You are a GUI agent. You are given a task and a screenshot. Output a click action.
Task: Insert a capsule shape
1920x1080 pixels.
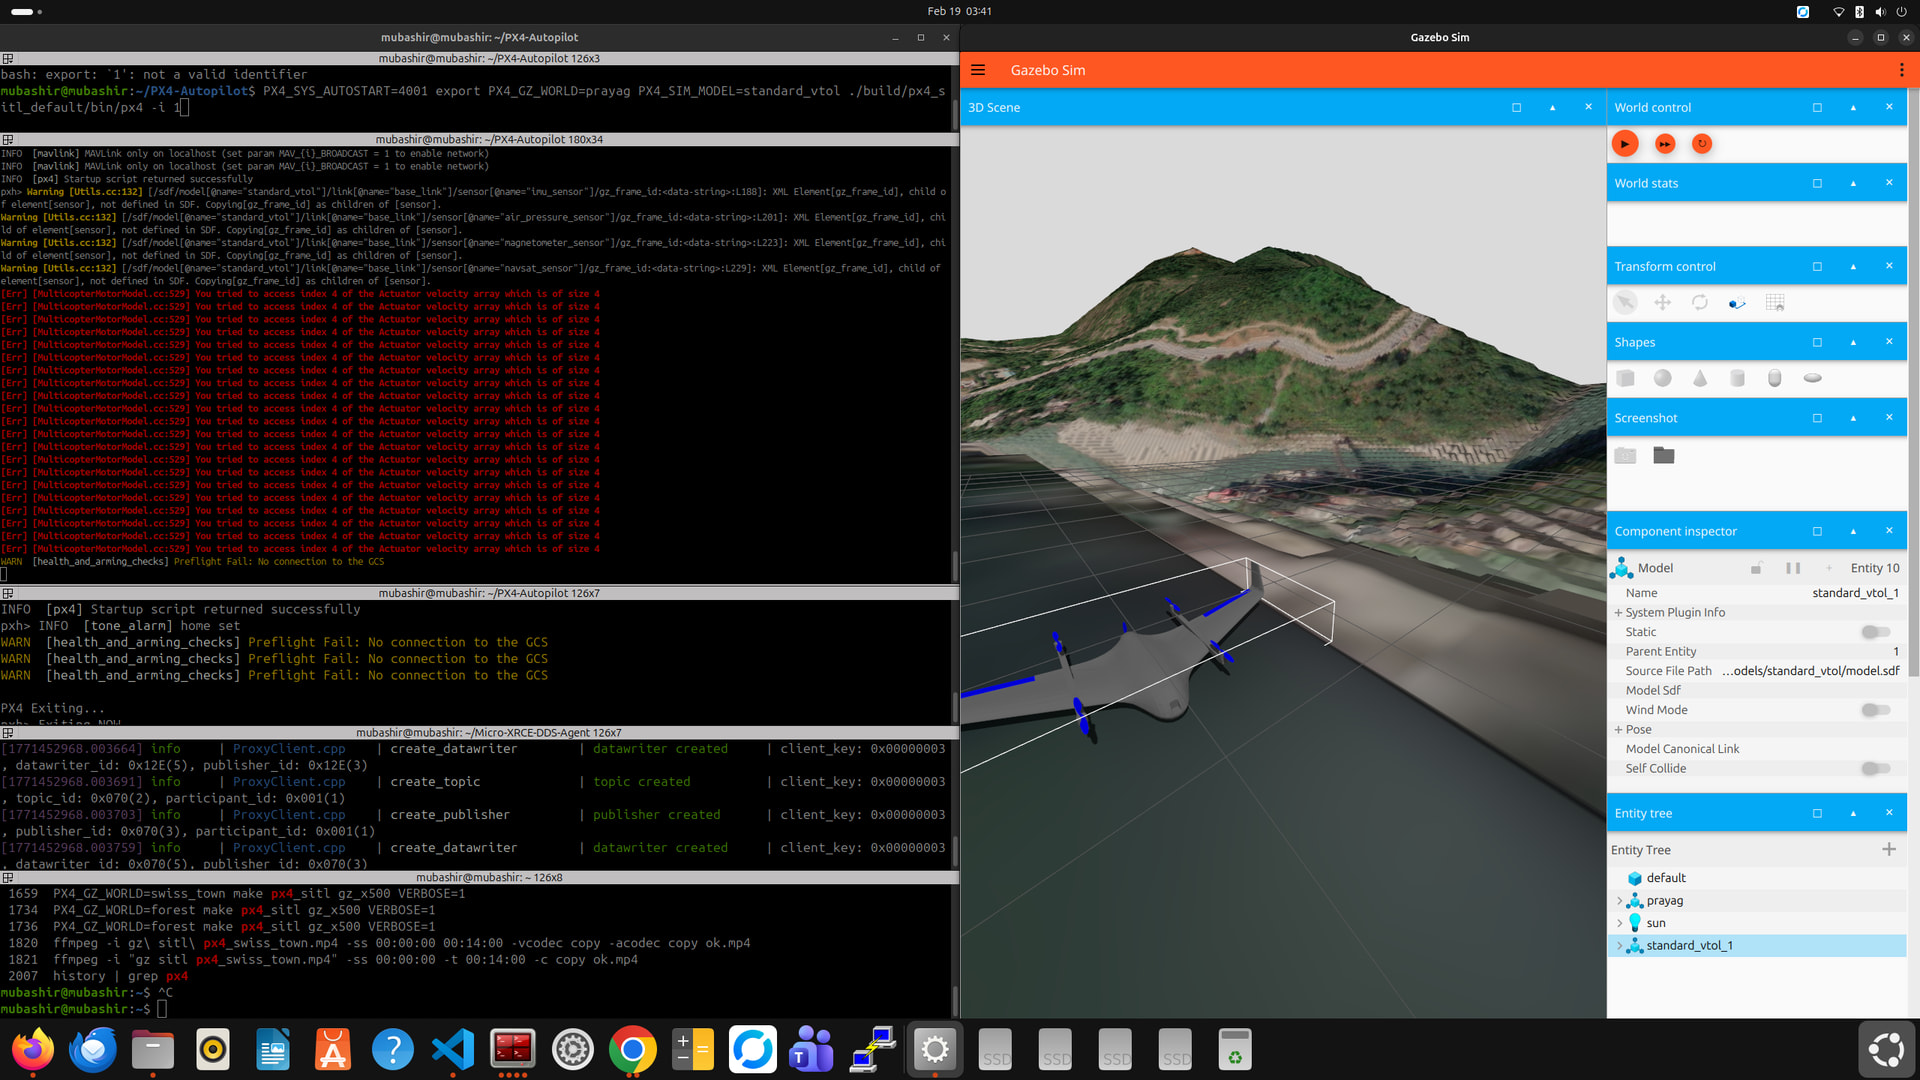click(1774, 378)
